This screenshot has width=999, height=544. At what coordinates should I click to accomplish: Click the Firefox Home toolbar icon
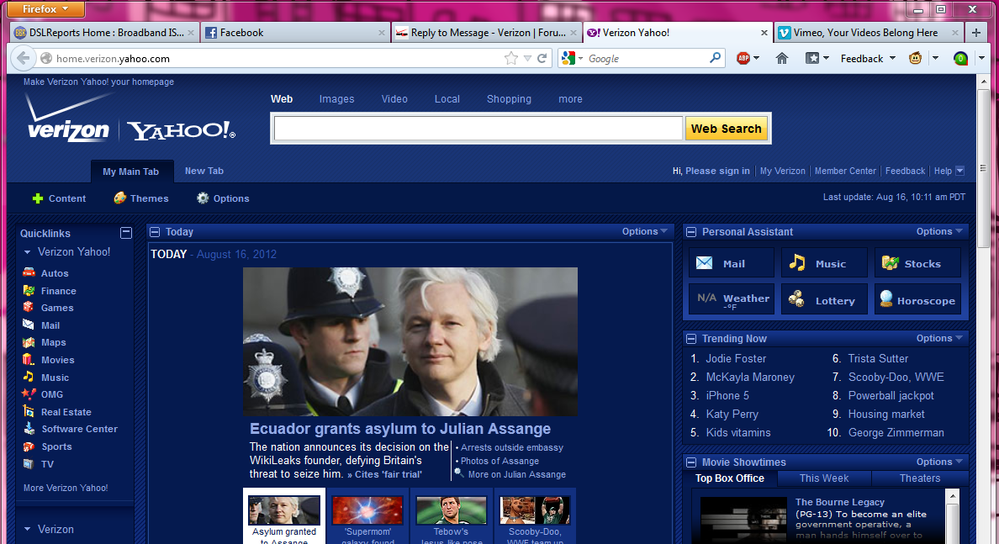click(782, 58)
